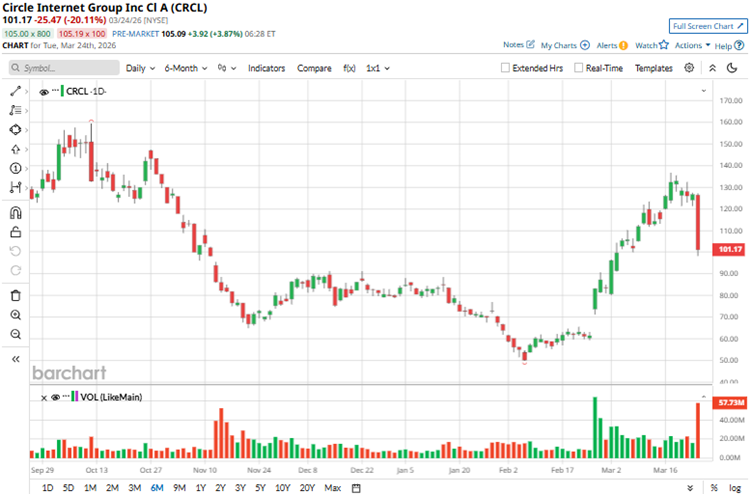Image resolution: width=752 pixels, height=494 pixels.
Task: Select the measure range tool
Action: (15, 188)
